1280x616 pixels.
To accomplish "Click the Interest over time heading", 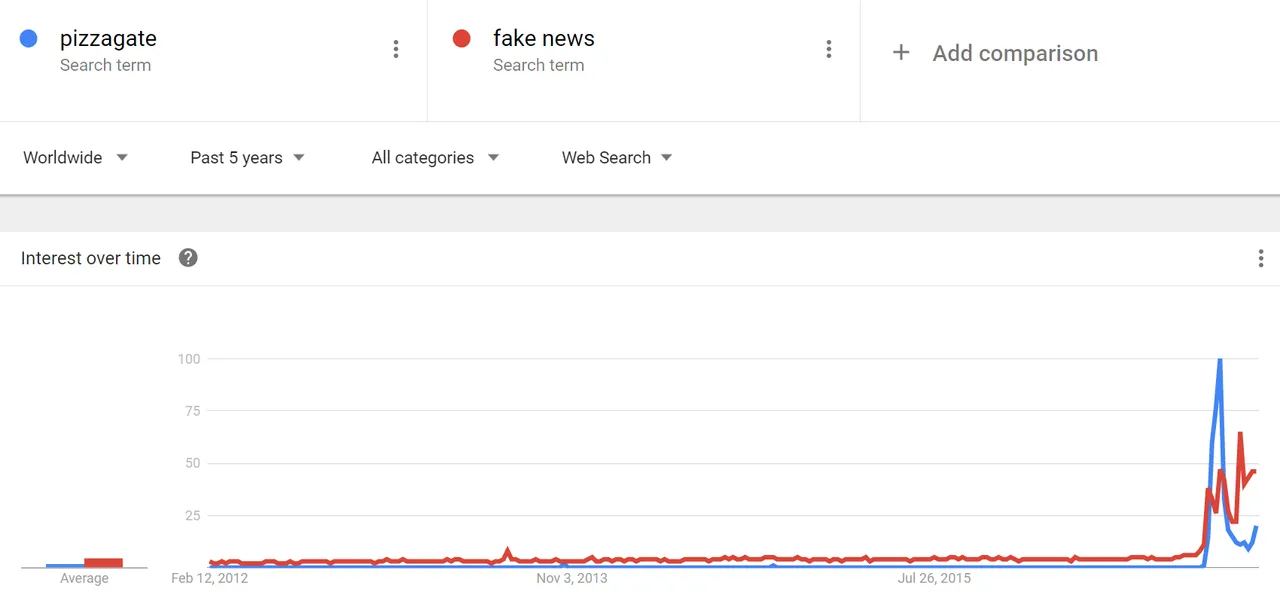I will (x=91, y=258).
